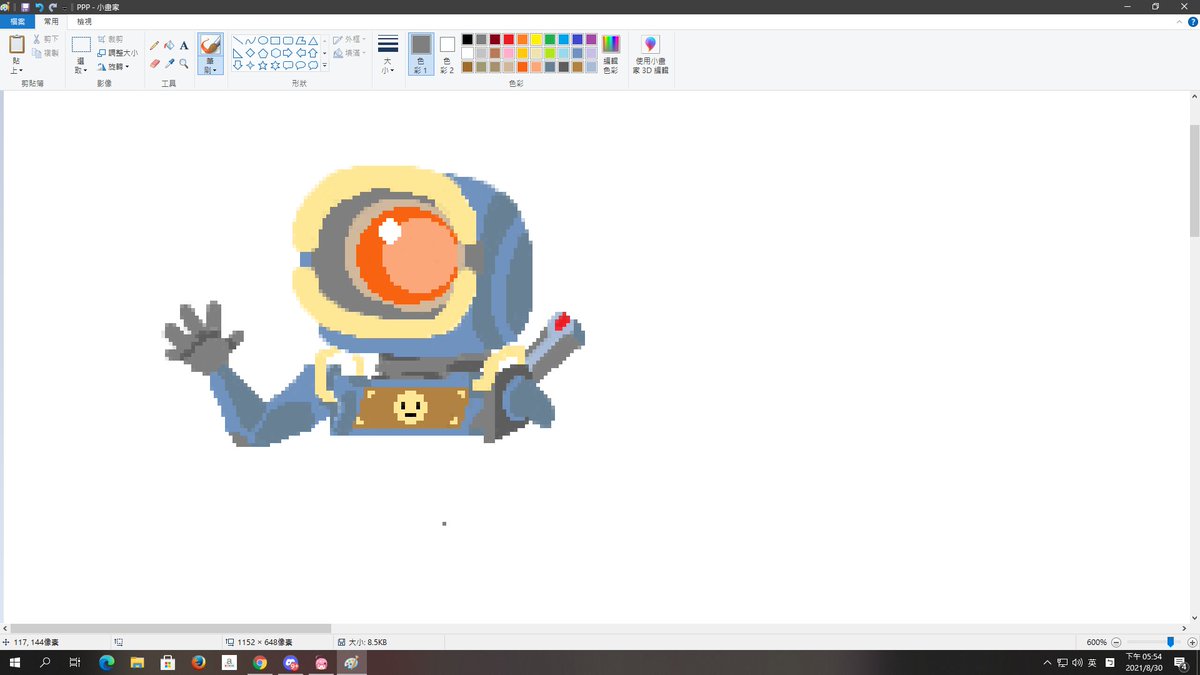Open the Windows Start menu
Image resolution: width=1200 pixels, height=675 pixels.
click(15, 663)
